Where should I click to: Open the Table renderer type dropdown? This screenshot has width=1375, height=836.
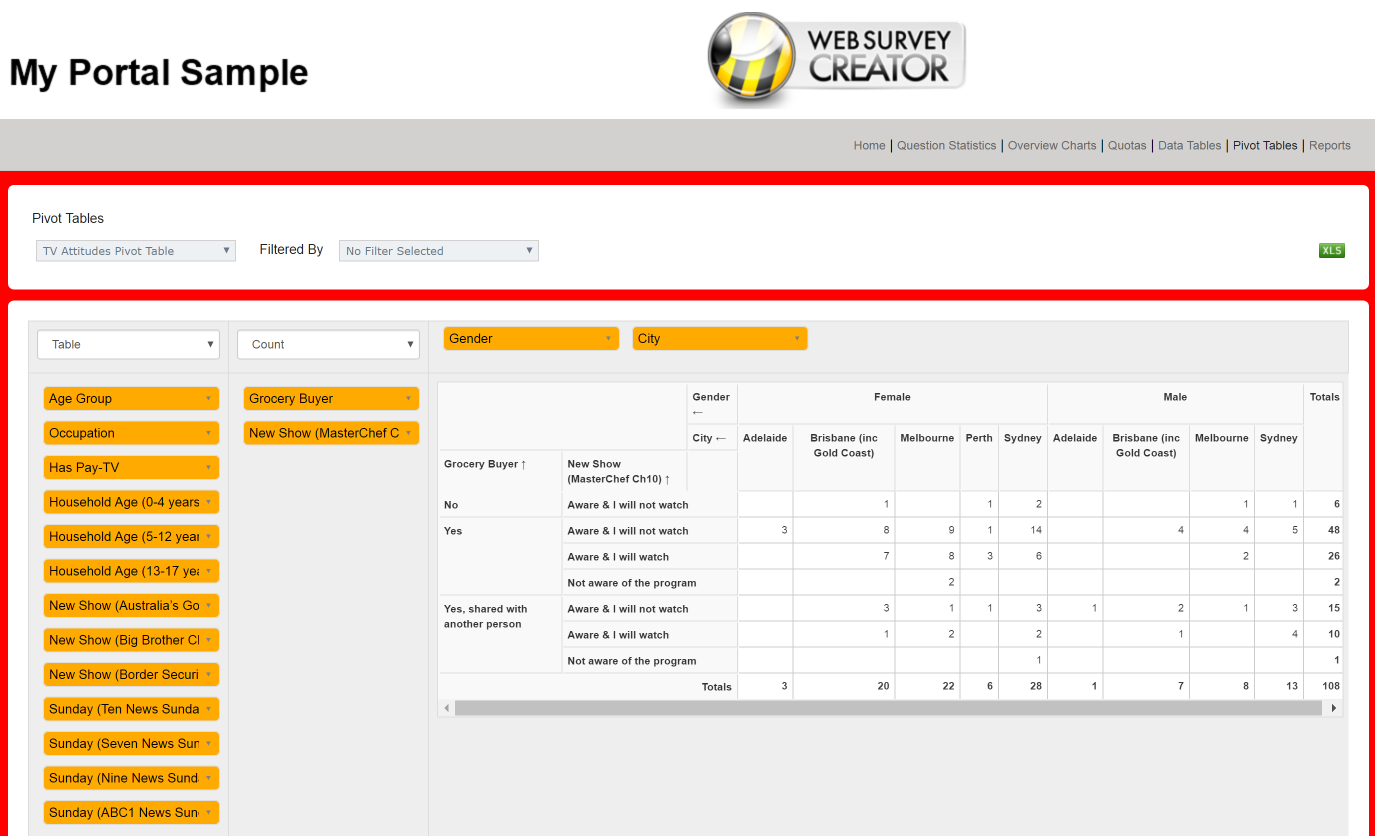coord(128,345)
